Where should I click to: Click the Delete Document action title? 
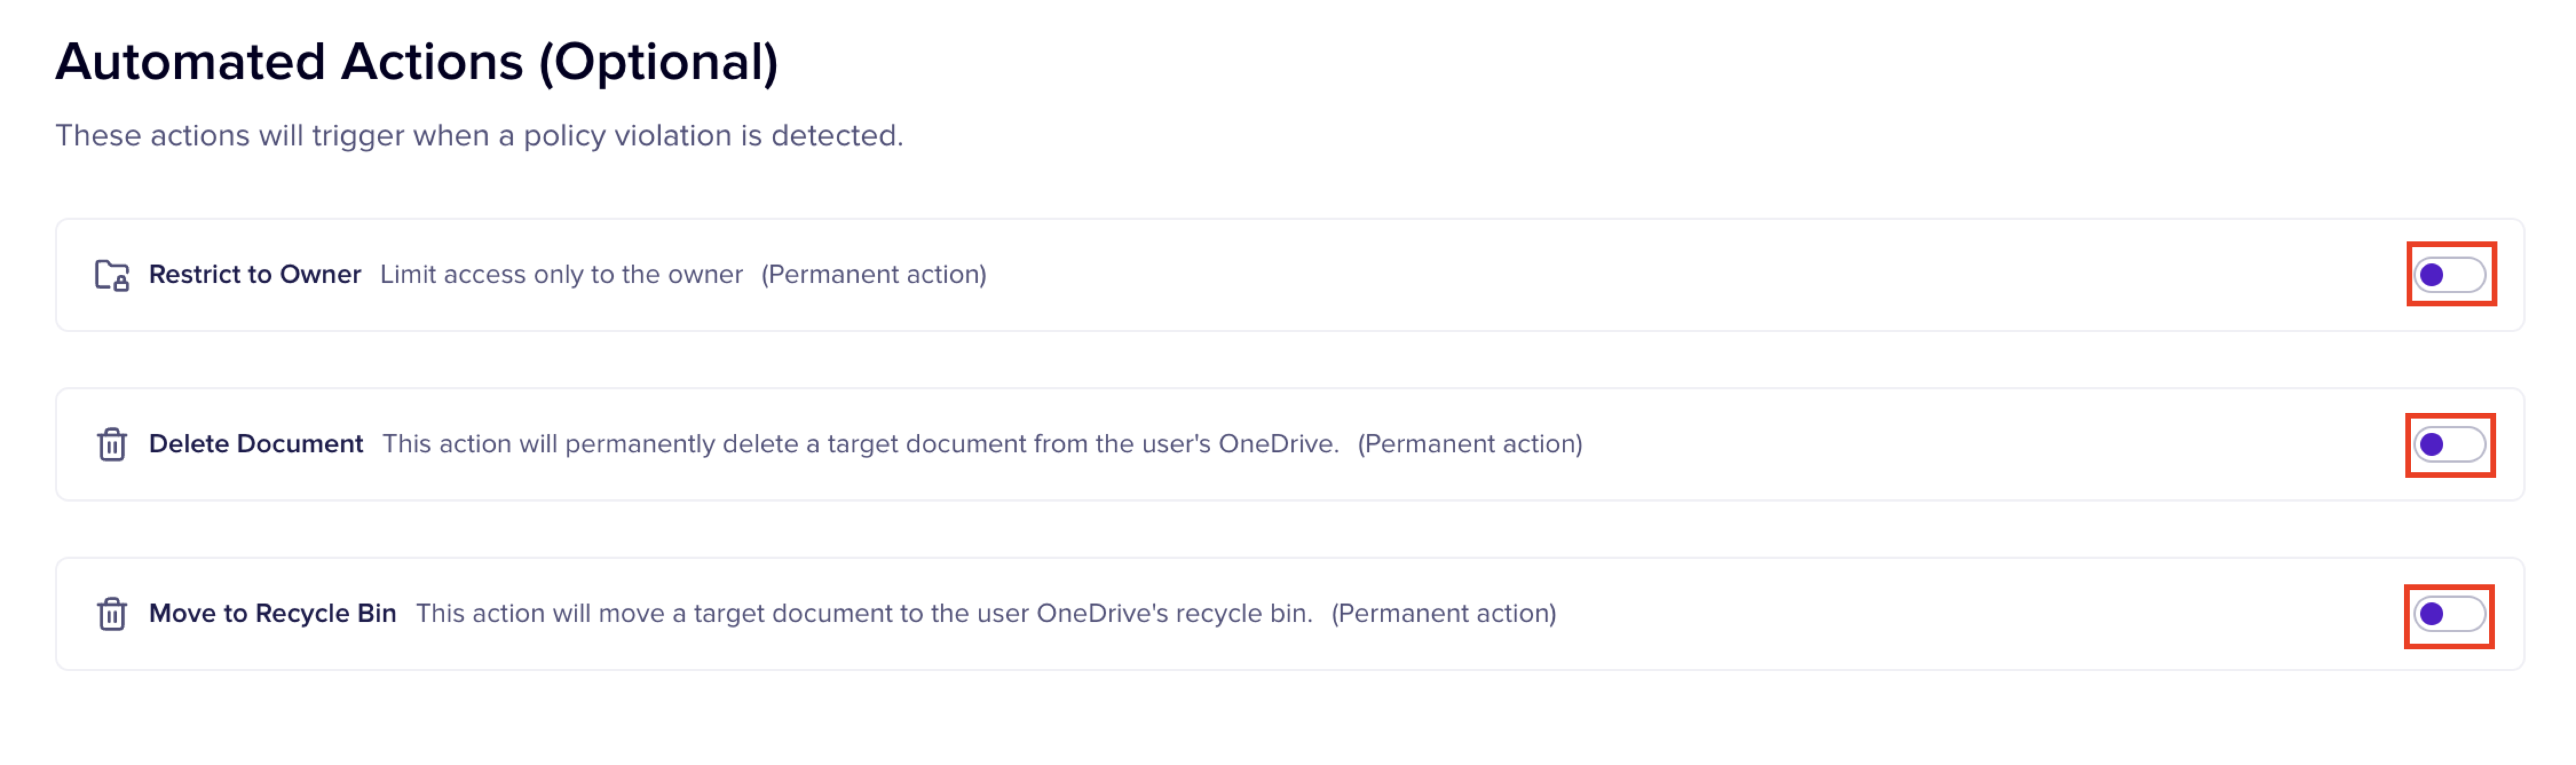click(x=255, y=444)
